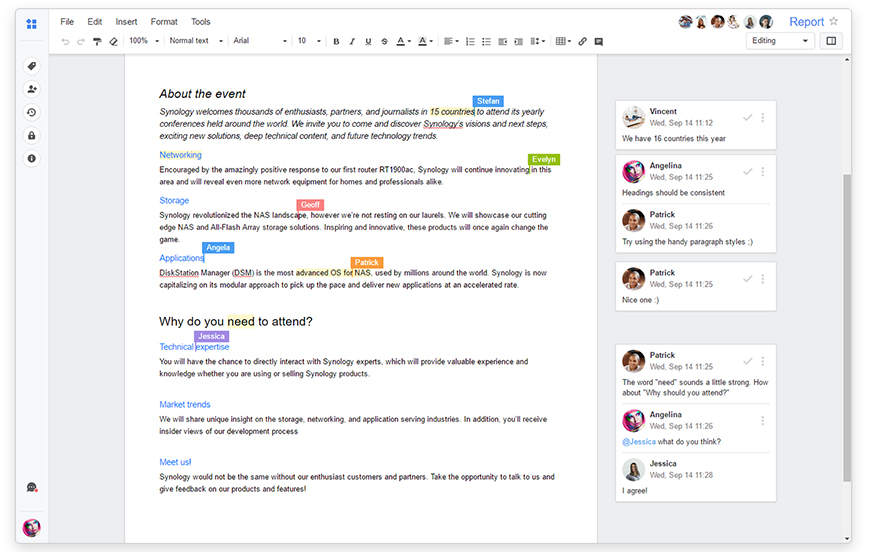The height and width of the screenshot is (552, 869).
Task: Click the user profile avatar at bottom left
Action: (32, 527)
